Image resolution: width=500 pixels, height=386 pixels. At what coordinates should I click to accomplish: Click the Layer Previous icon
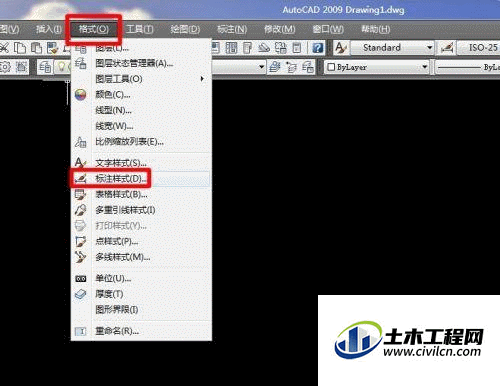[292, 67]
